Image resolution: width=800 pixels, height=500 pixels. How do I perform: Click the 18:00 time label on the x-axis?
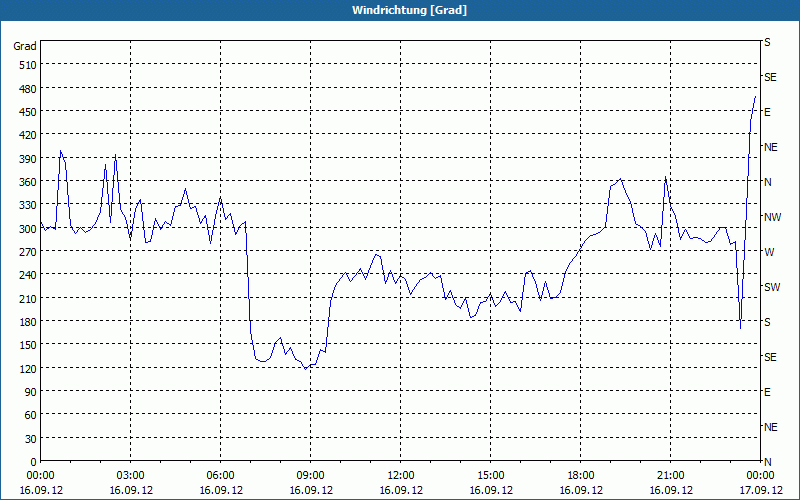581,476
